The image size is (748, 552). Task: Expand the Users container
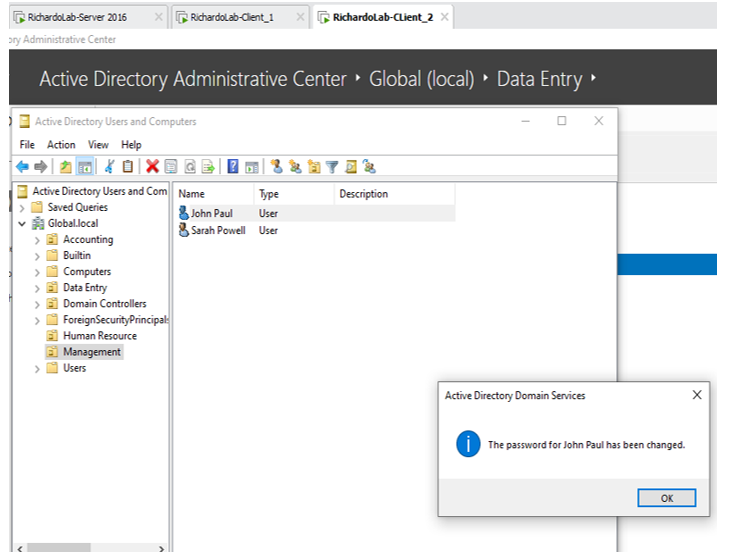pos(37,369)
